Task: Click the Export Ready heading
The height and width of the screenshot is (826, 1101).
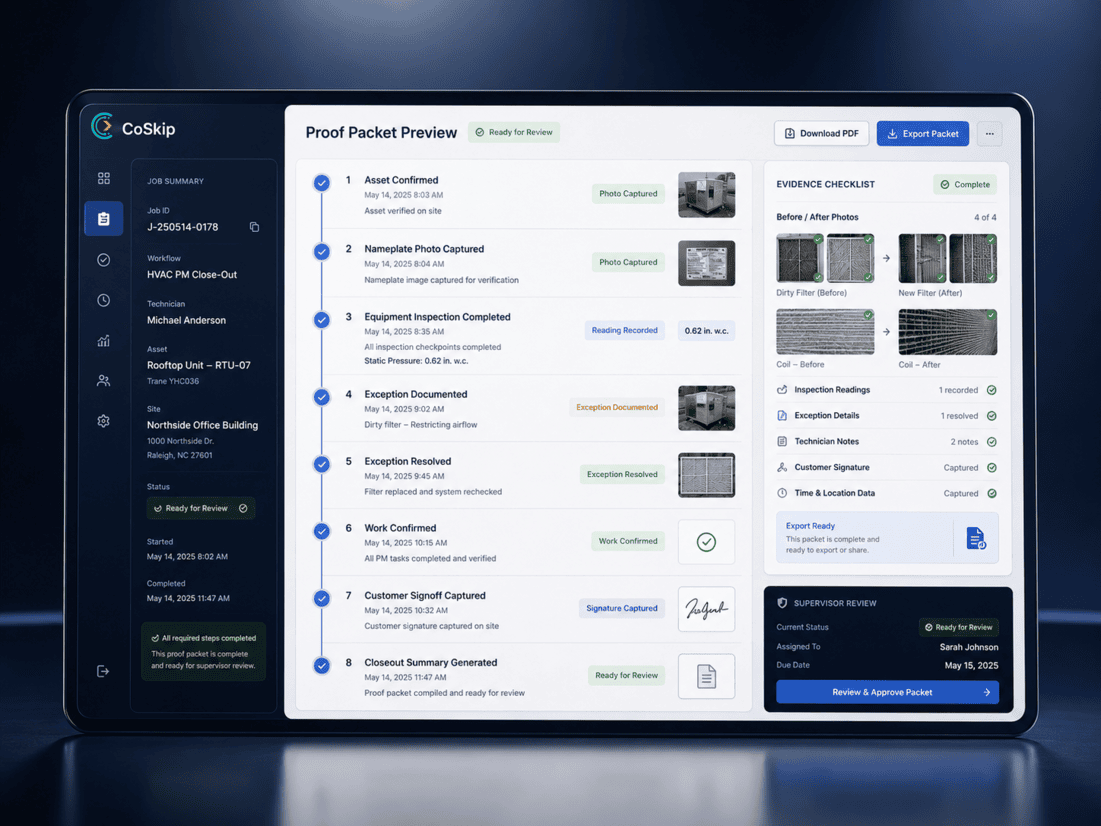Action: 810,526
